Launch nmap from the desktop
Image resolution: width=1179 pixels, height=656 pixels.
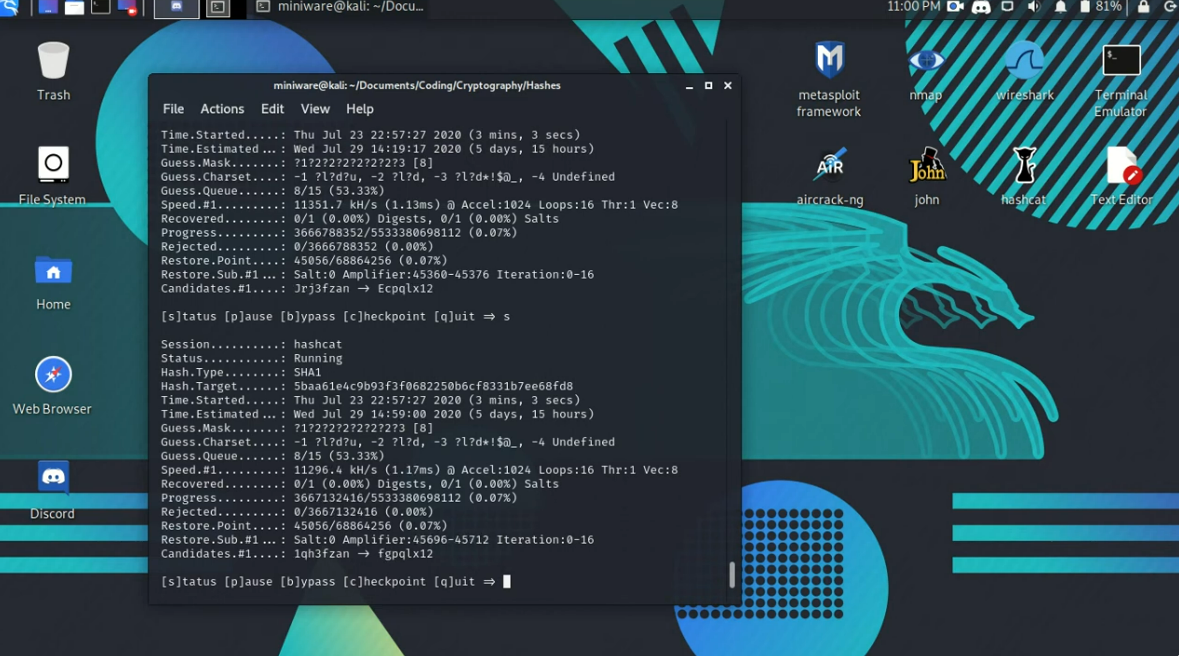(926, 61)
